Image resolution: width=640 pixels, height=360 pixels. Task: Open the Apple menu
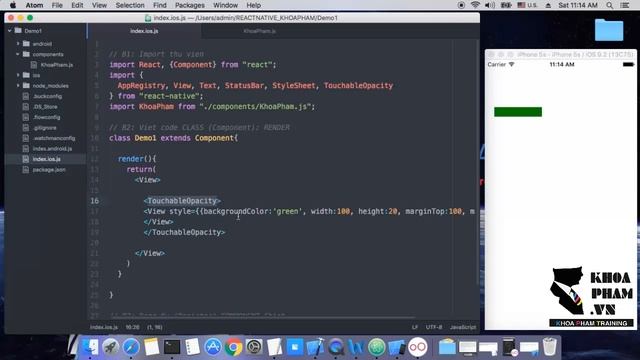13,5
